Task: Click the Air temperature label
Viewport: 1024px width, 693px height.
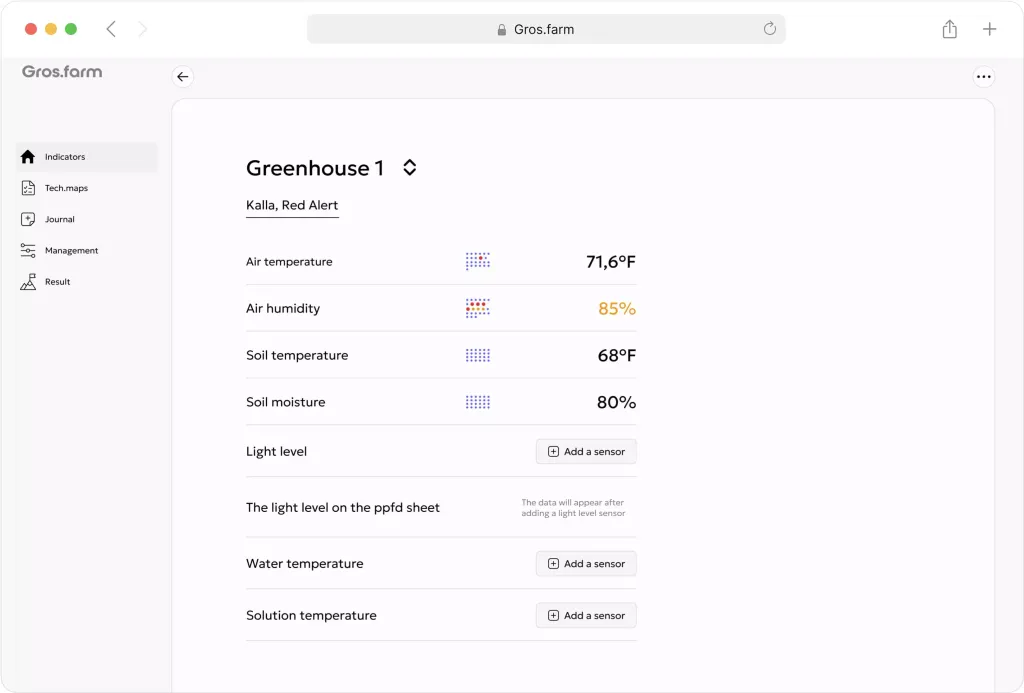Action: click(289, 262)
